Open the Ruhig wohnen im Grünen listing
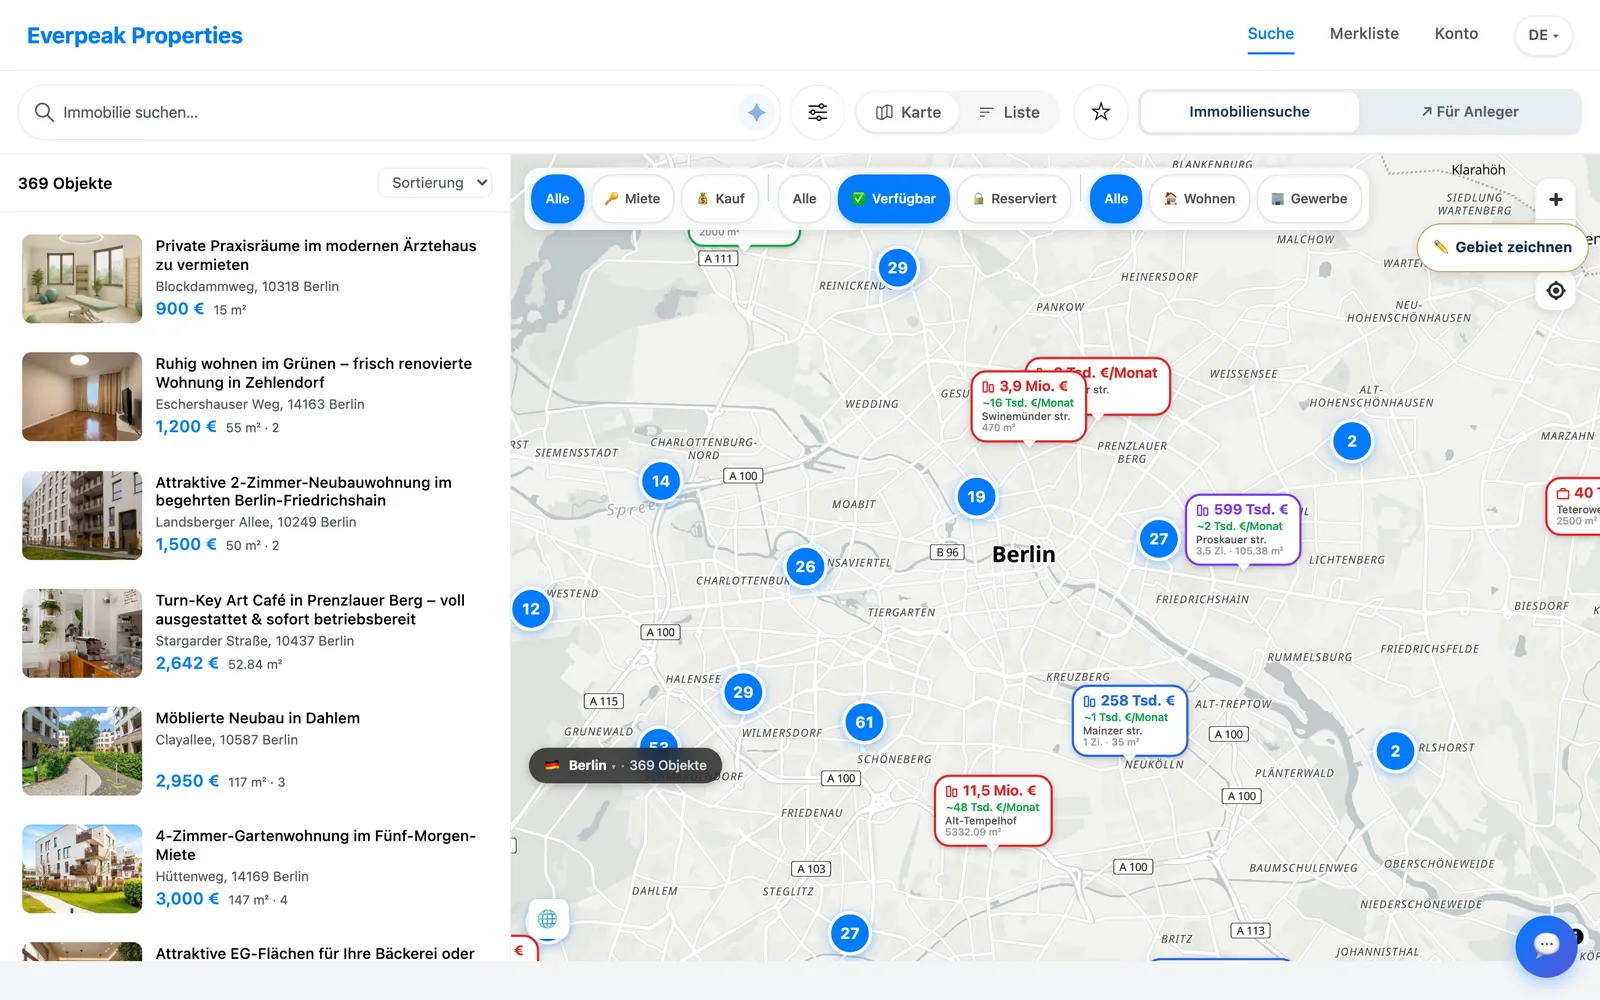Image resolution: width=1600 pixels, height=1000 pixels. (x=255, y=397)
